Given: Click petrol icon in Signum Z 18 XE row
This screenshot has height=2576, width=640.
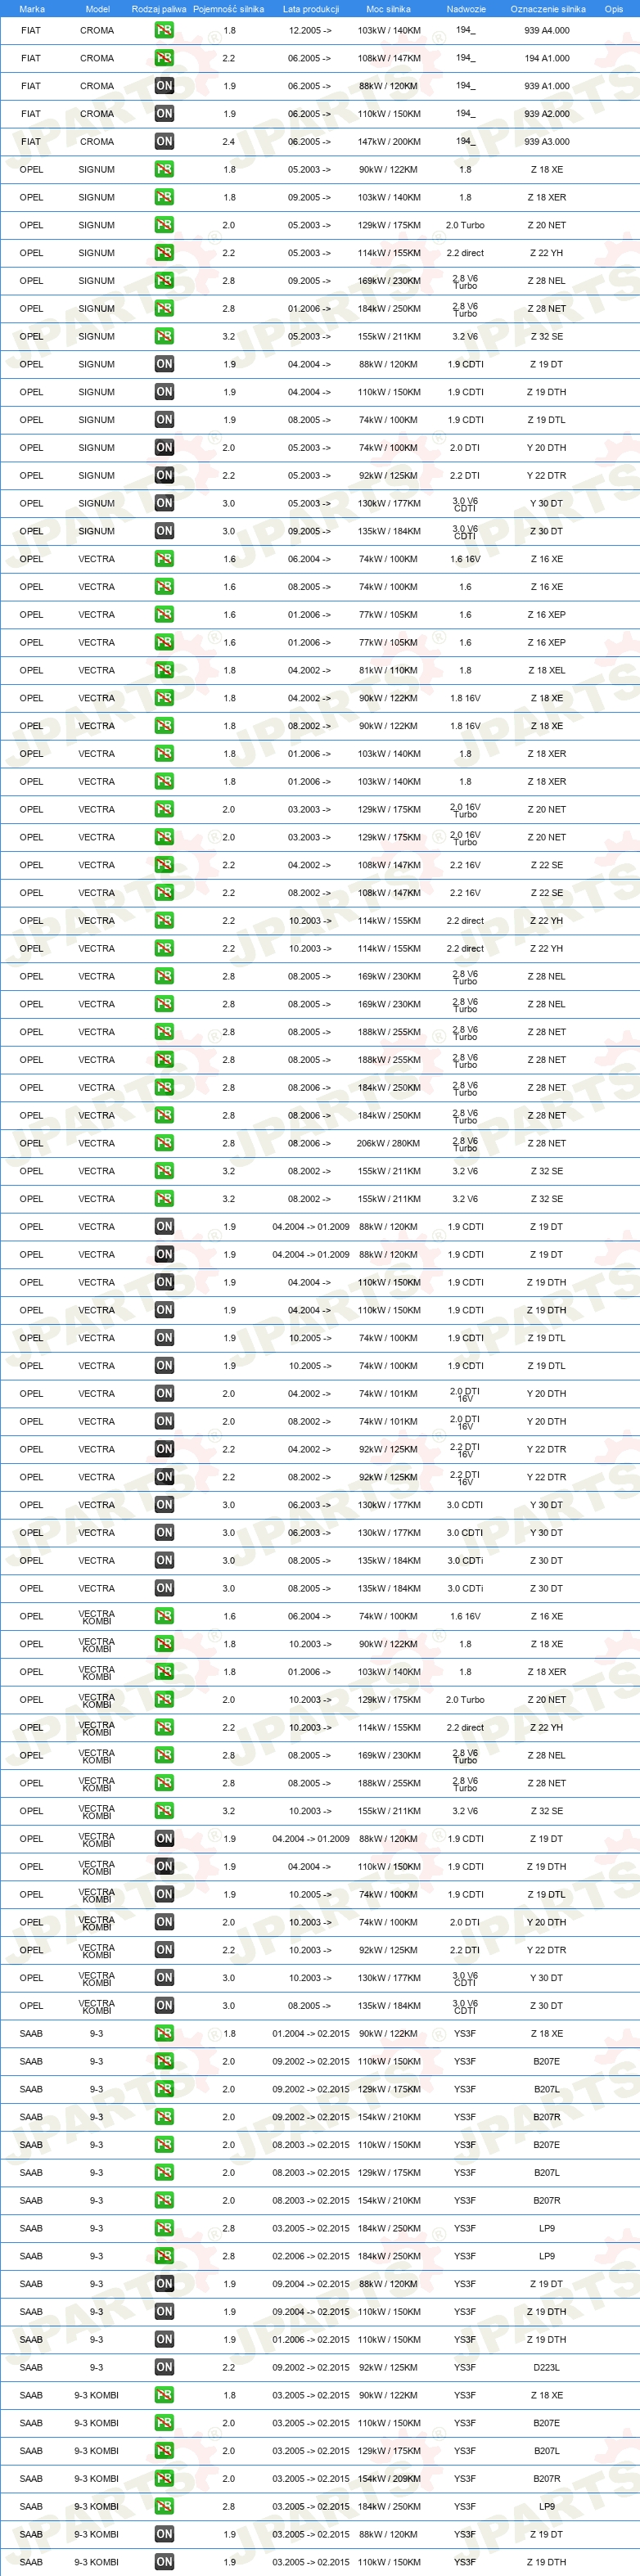Looking at the screenshot, I should coord(164,169).
